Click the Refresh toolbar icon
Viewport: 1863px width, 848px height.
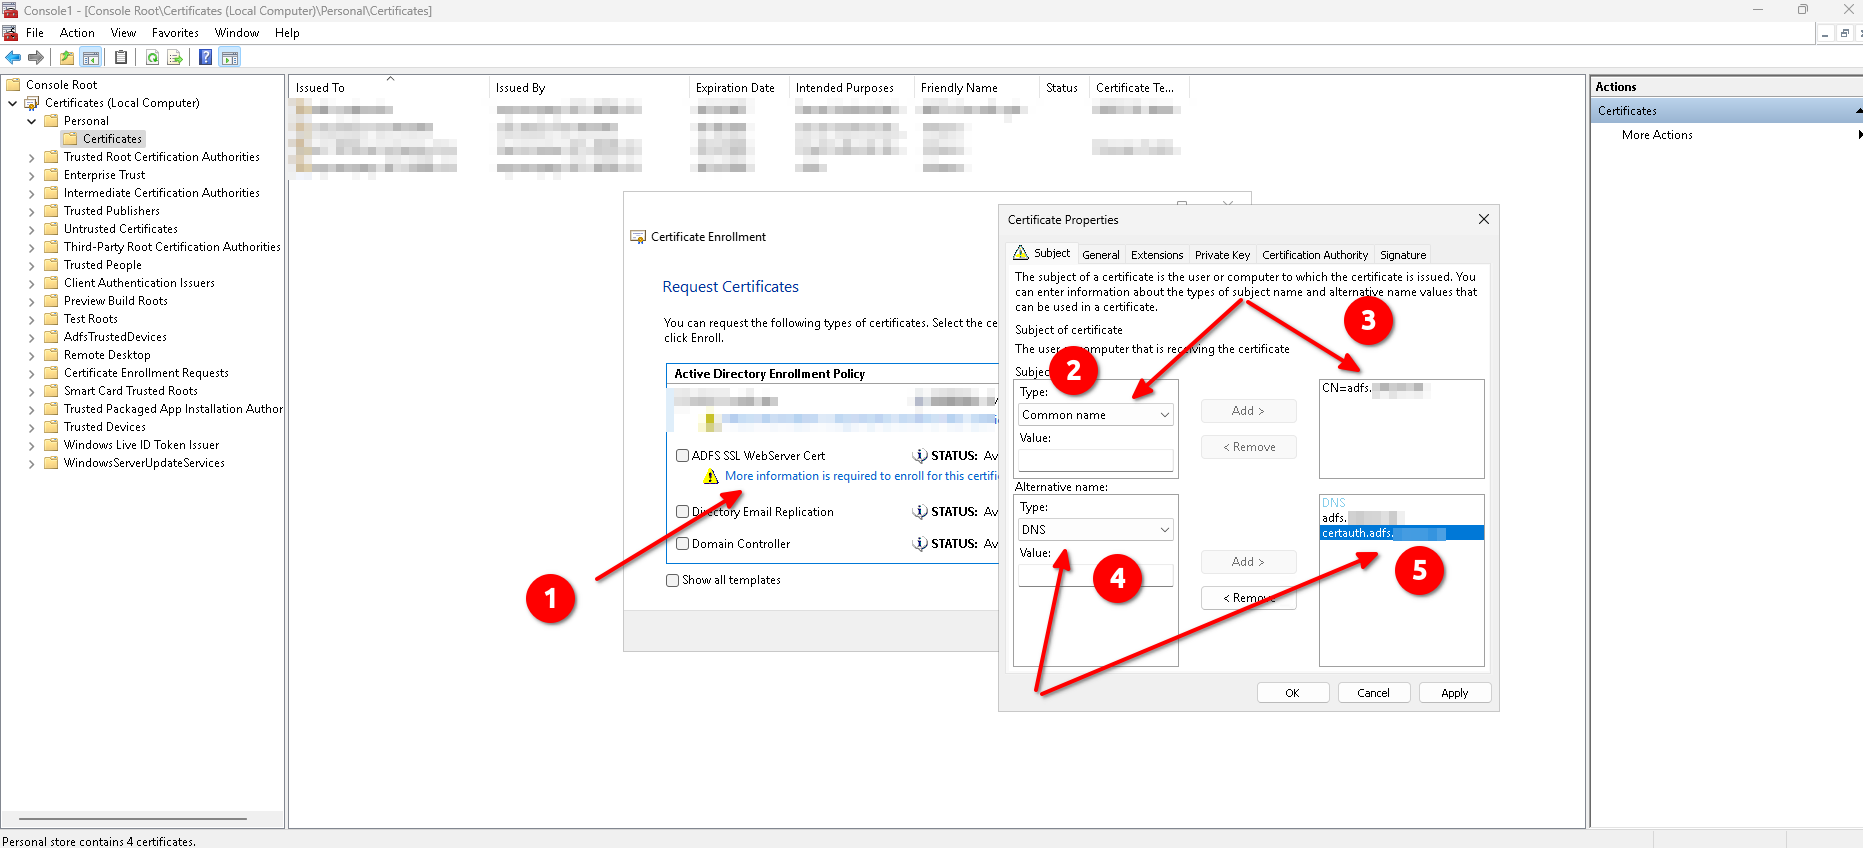point(152,58)
